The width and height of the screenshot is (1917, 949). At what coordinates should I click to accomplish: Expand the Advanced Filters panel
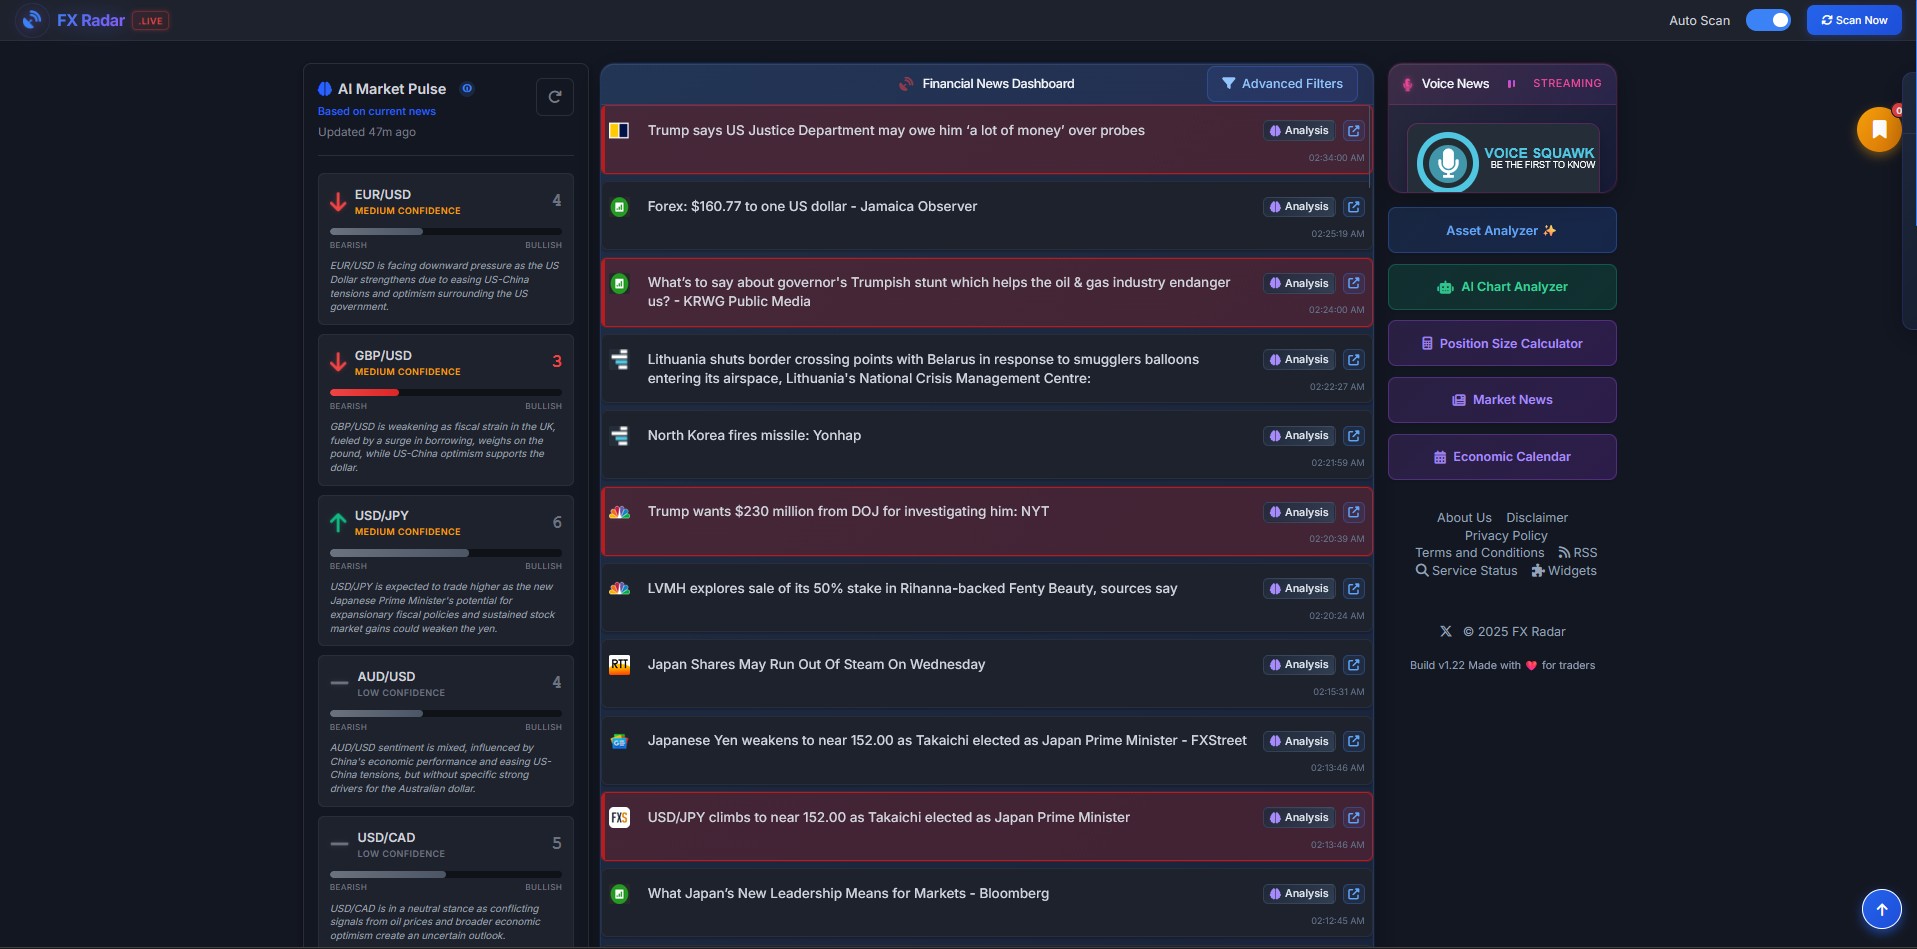tap(1281, 84)
